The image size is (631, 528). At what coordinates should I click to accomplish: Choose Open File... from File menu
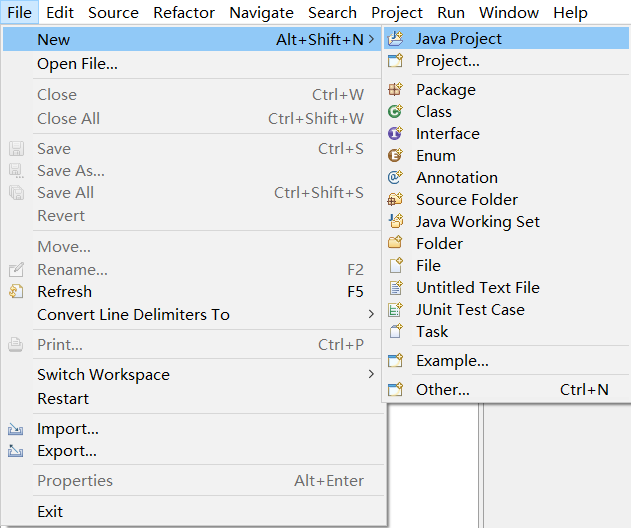point(192,64)
